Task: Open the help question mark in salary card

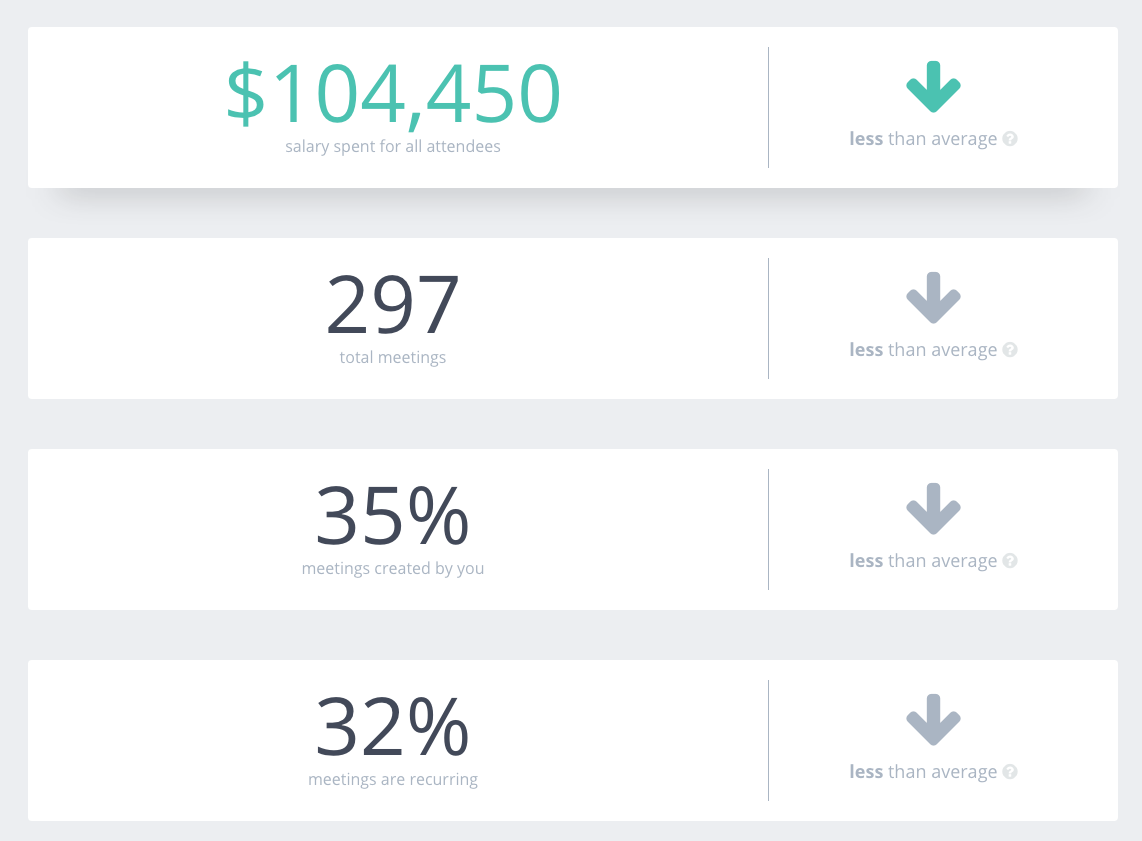Action: pos(1009,139)
